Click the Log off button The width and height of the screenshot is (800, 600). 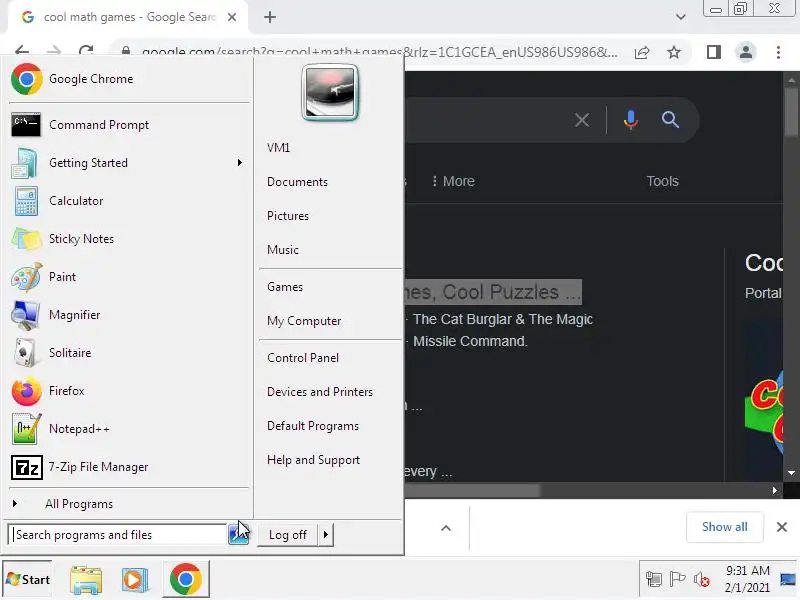point(287,535)
